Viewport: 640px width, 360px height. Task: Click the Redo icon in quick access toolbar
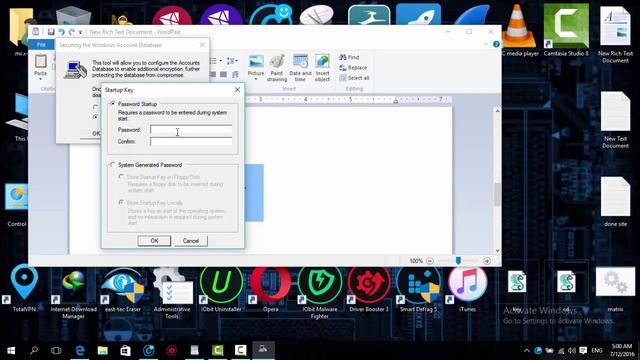tap(71, 32)
